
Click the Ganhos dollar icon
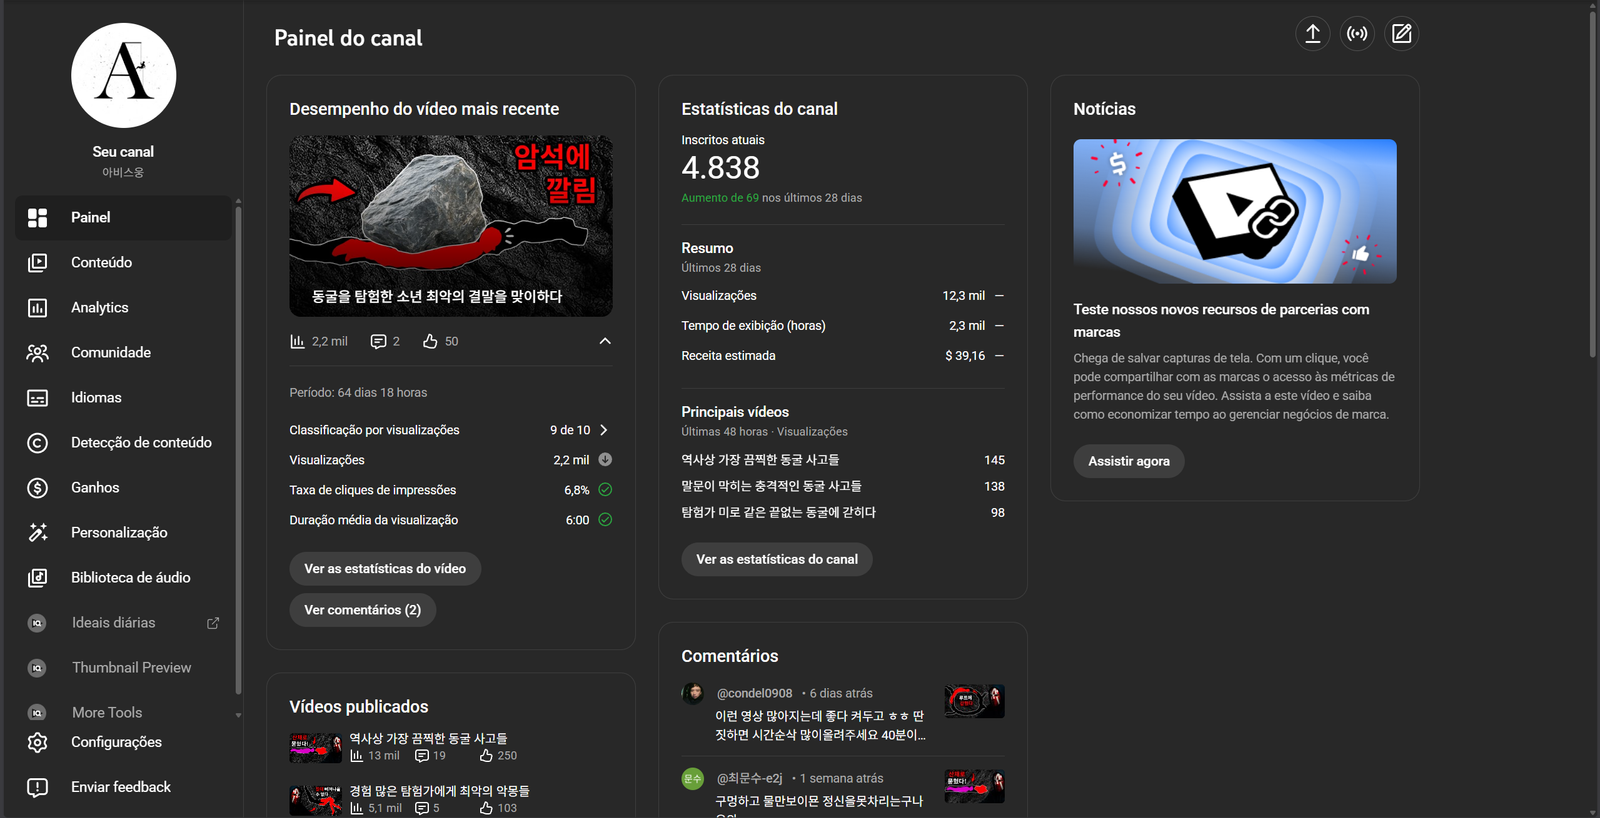coord(38,488)
